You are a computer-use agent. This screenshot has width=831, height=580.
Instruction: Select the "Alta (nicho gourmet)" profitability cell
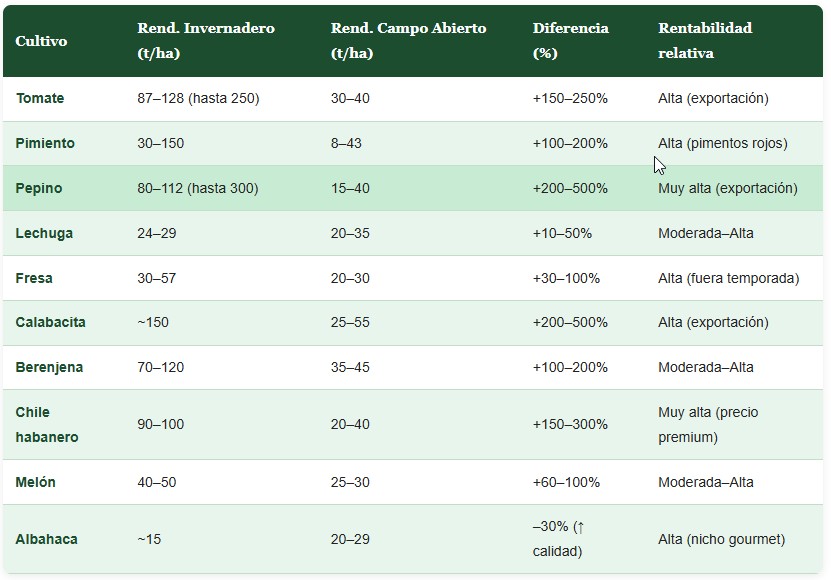click(721, 539)
